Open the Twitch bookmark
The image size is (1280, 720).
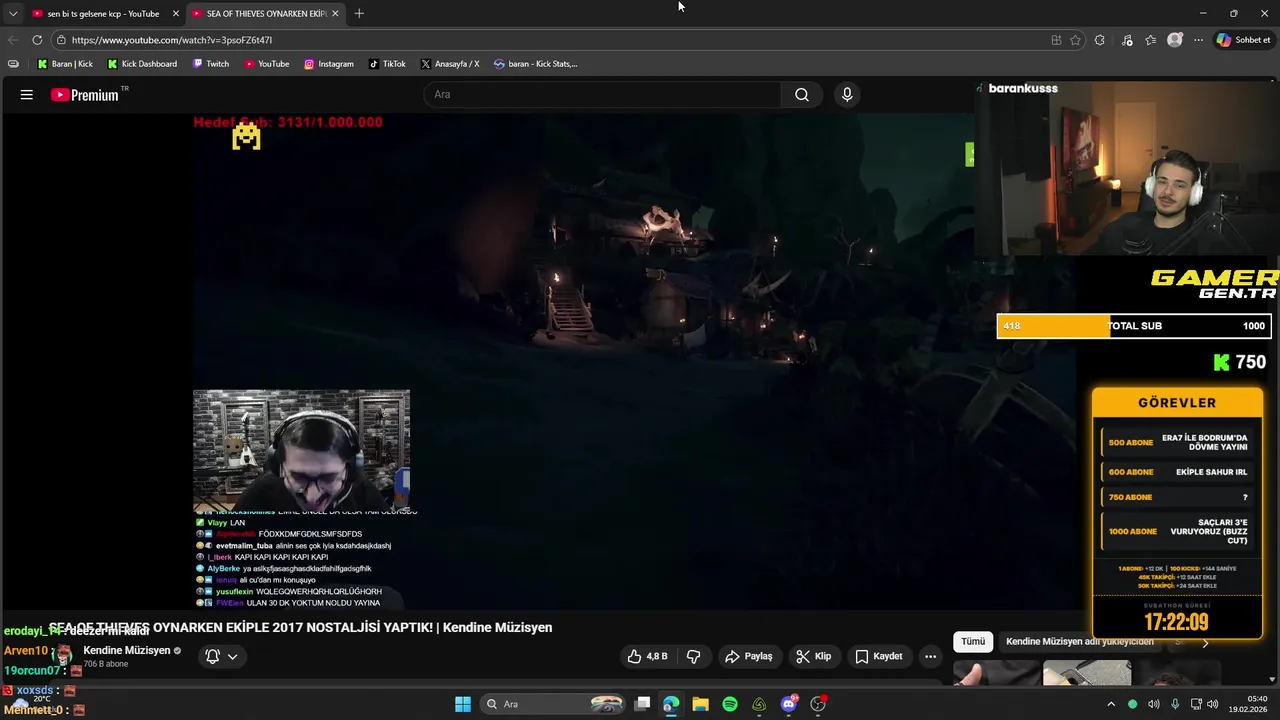pyautogui.click(x=211, y=64)
